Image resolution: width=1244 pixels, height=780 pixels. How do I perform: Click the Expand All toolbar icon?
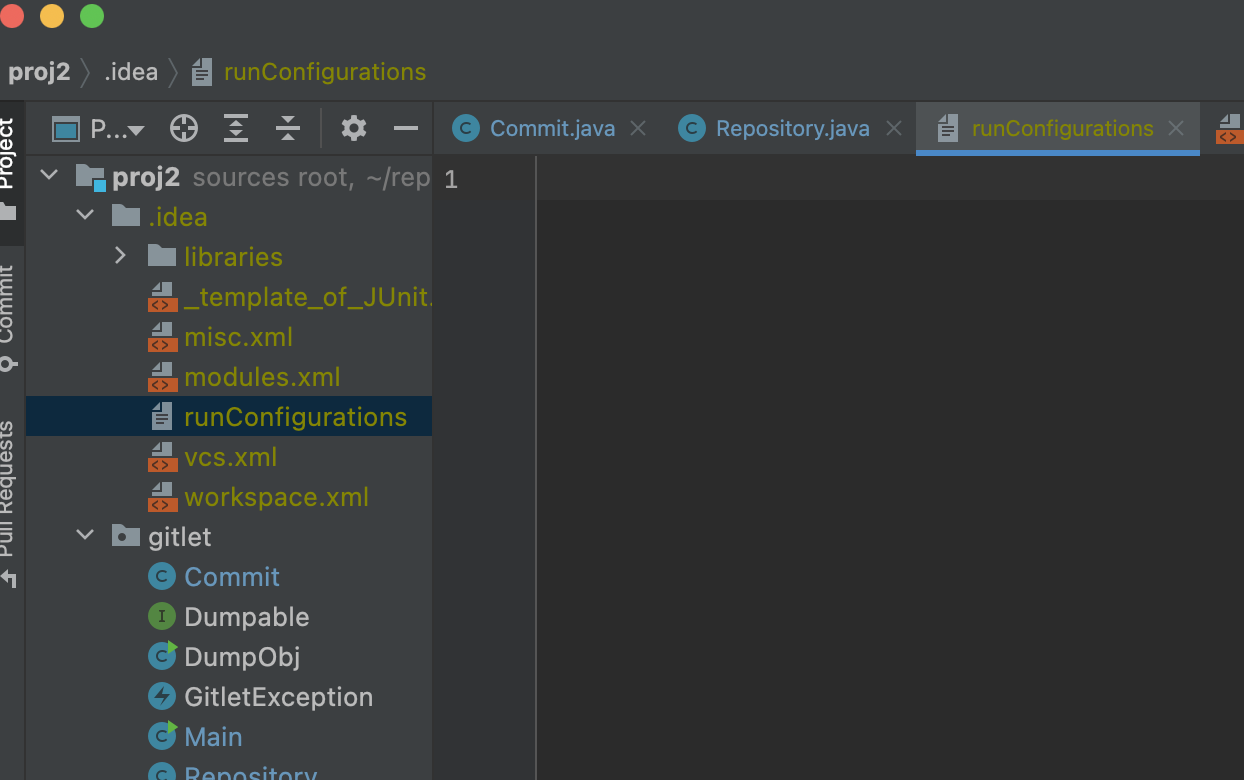coord(235,128)
